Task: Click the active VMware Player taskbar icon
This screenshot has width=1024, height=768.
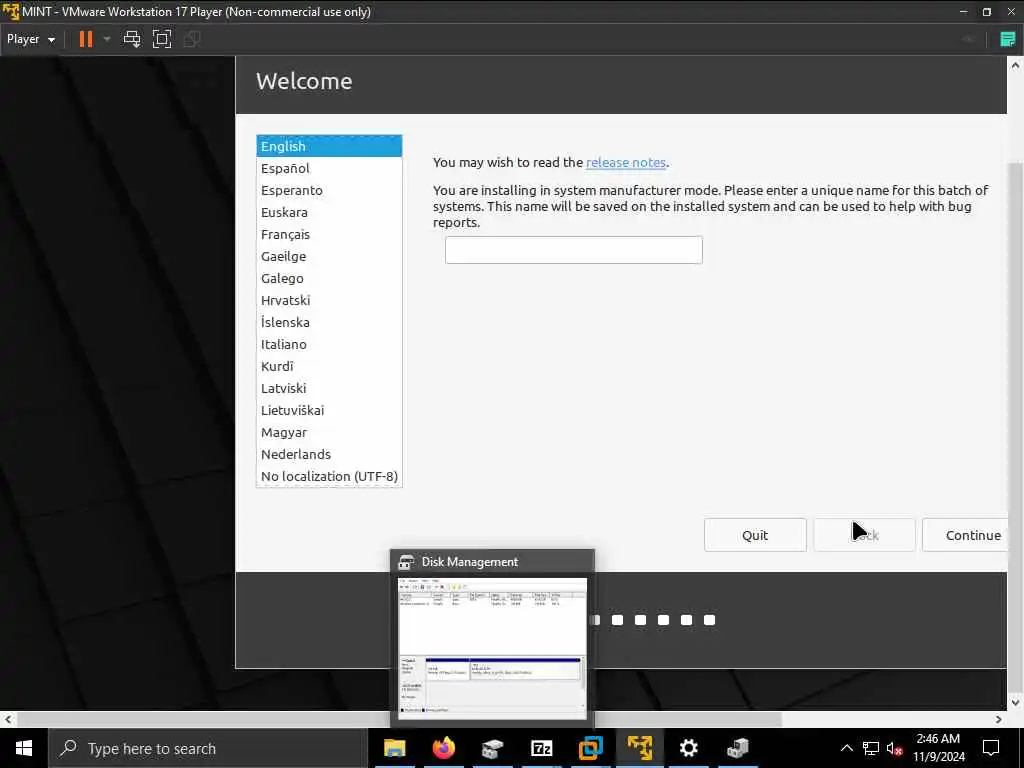Action: tap(639, 748)
